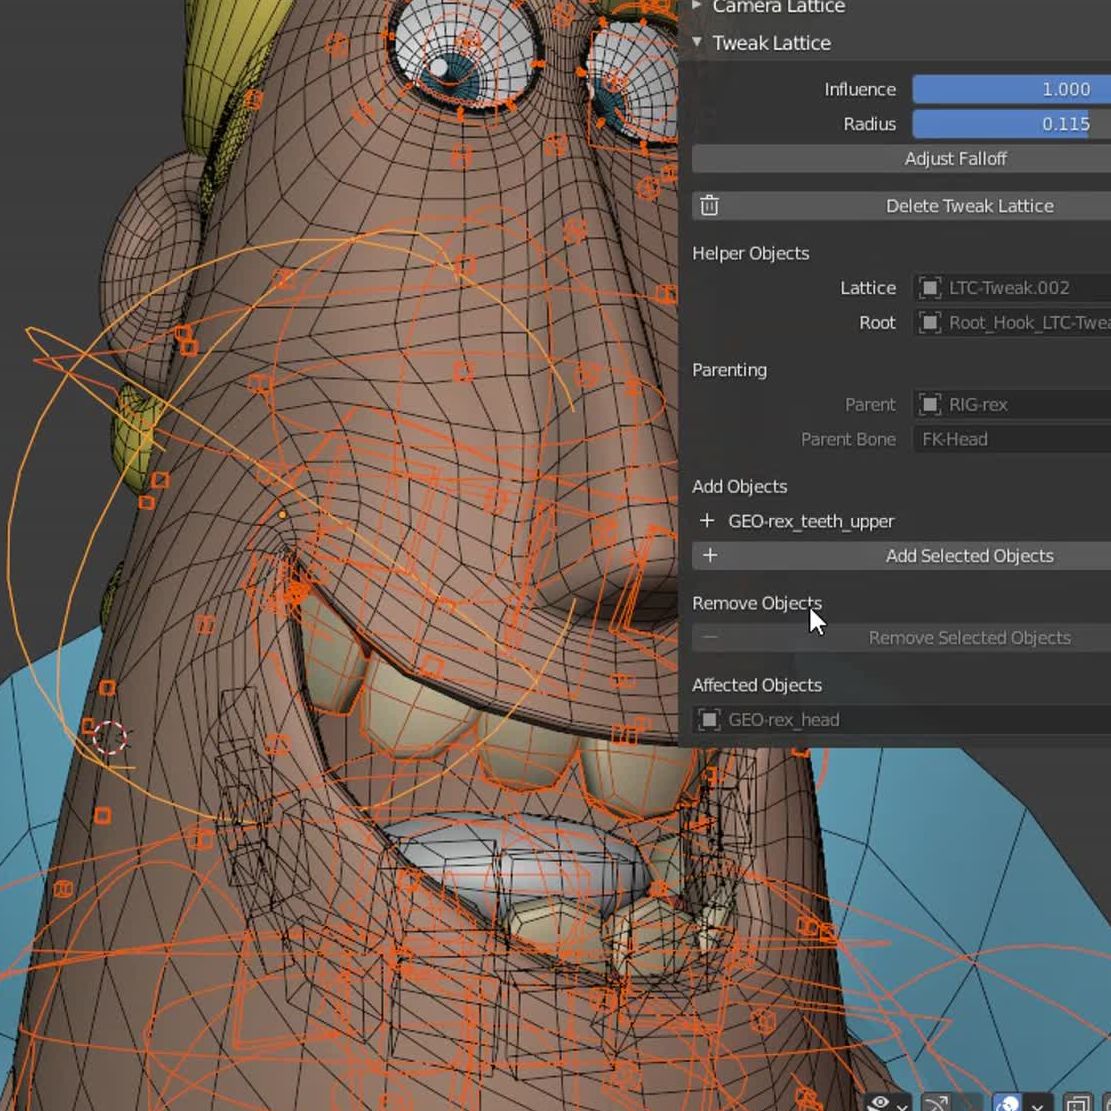
Task: Expand the Camera Lattice panel
Action: point(697,6)
